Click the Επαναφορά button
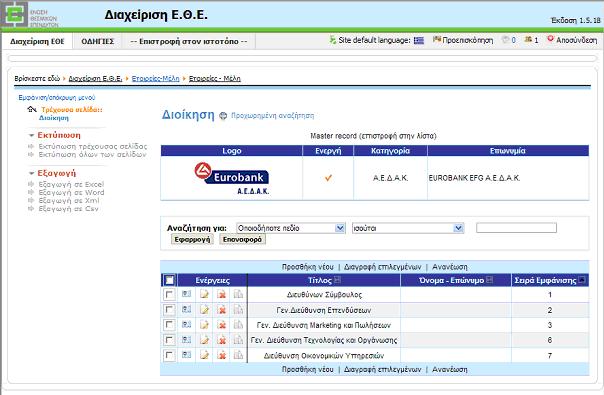Image resolution: width=604 pixels, height=395 pixels. (x=242, y=239)
